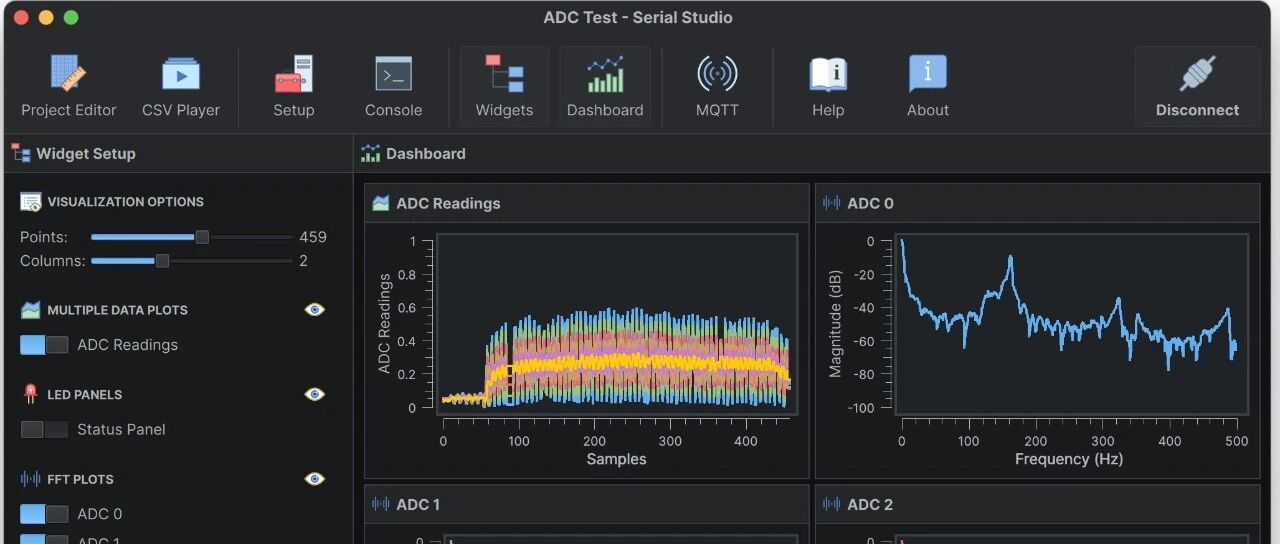Click the Multiple Data Plots section icon

click(x=31, y=310)
